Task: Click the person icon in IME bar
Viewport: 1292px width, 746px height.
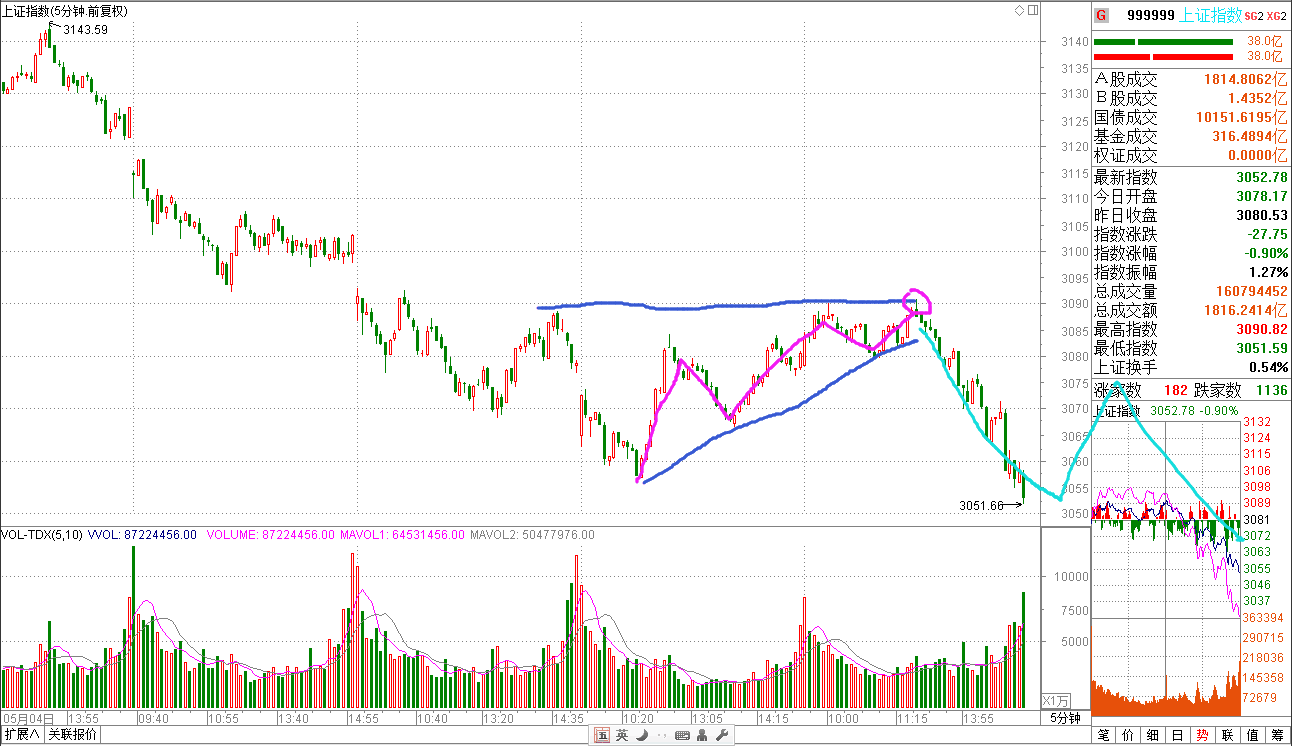Action: (701, 736)
